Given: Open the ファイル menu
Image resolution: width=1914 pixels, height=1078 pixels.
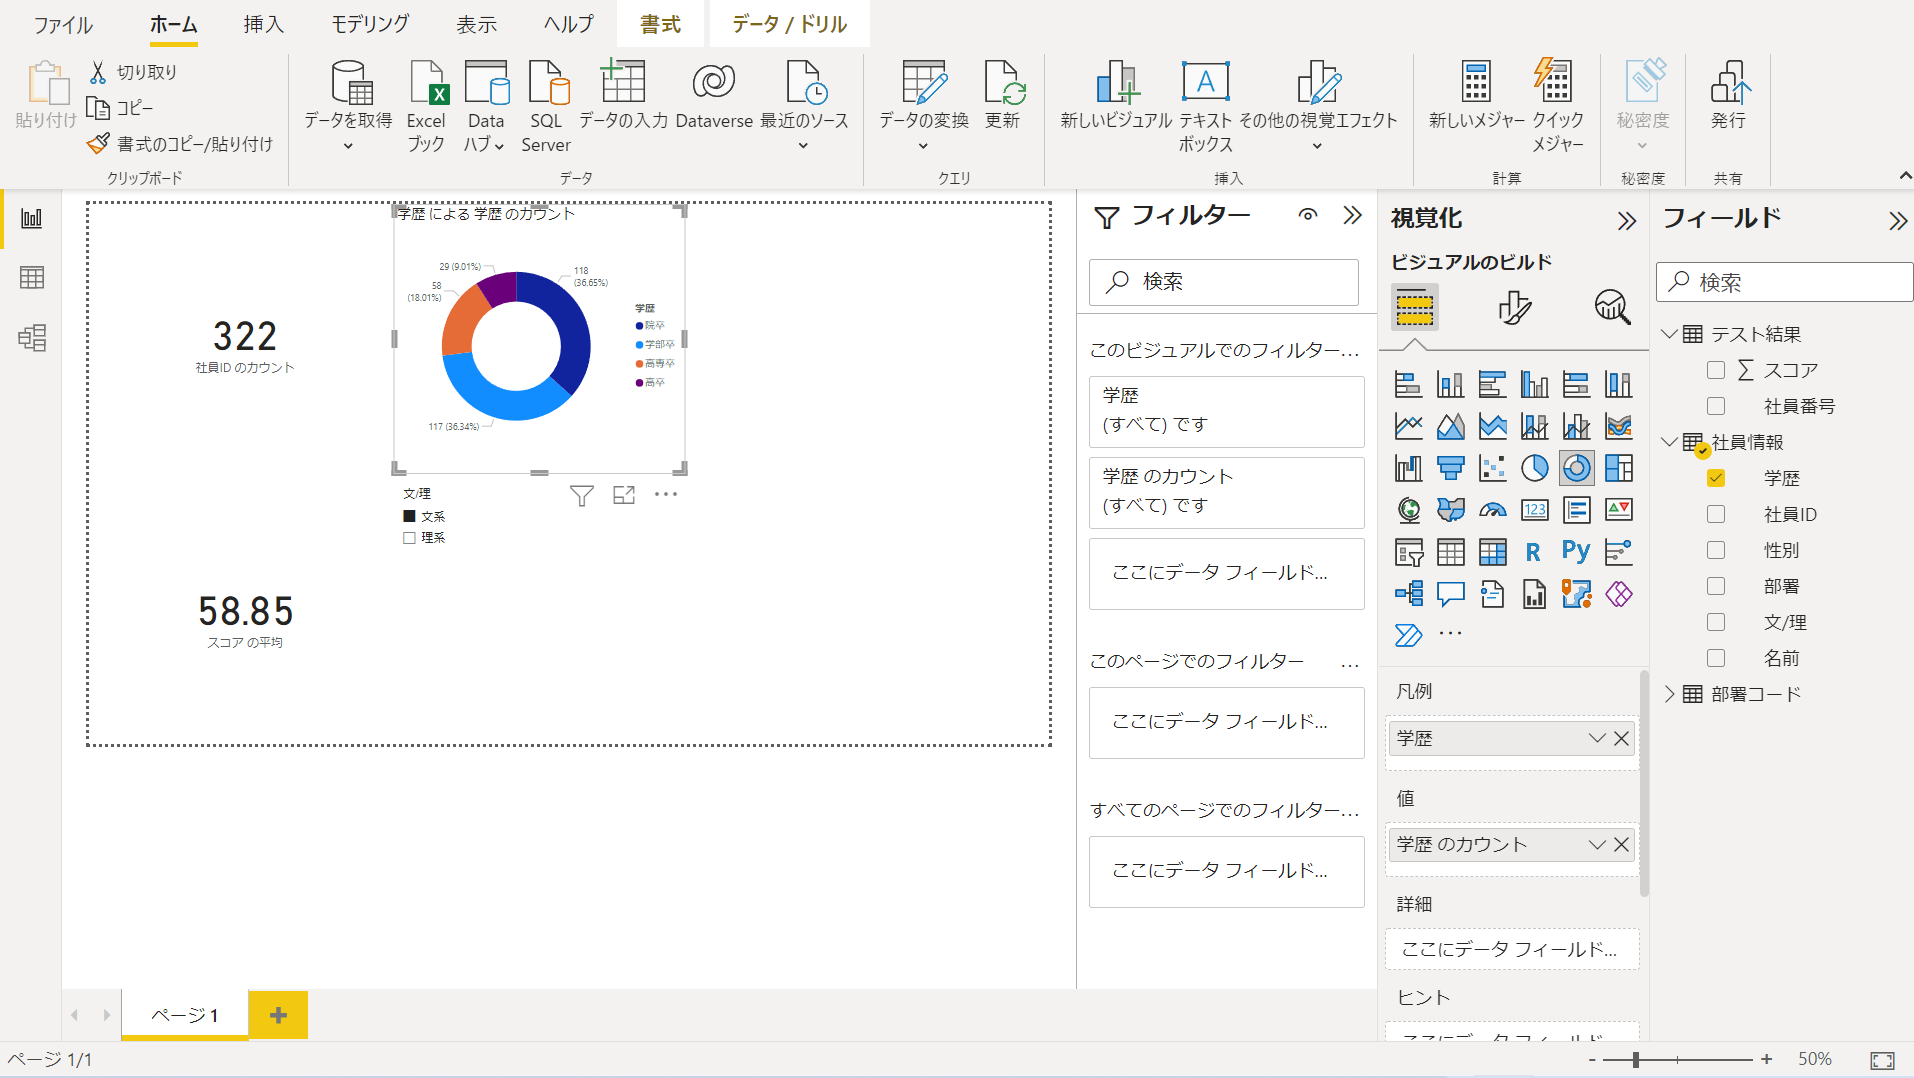Looking at the screenshot, I should [x=63, y=25].
